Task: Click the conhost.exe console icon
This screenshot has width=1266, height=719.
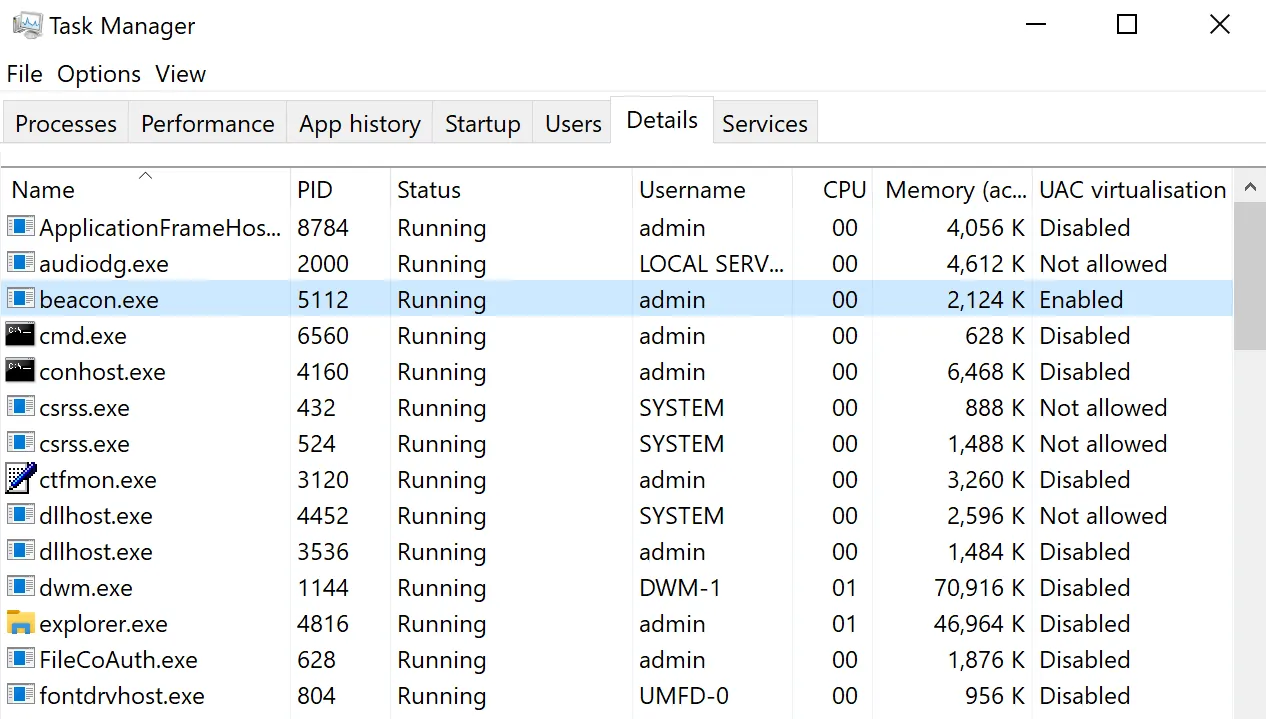Action: 20,371
